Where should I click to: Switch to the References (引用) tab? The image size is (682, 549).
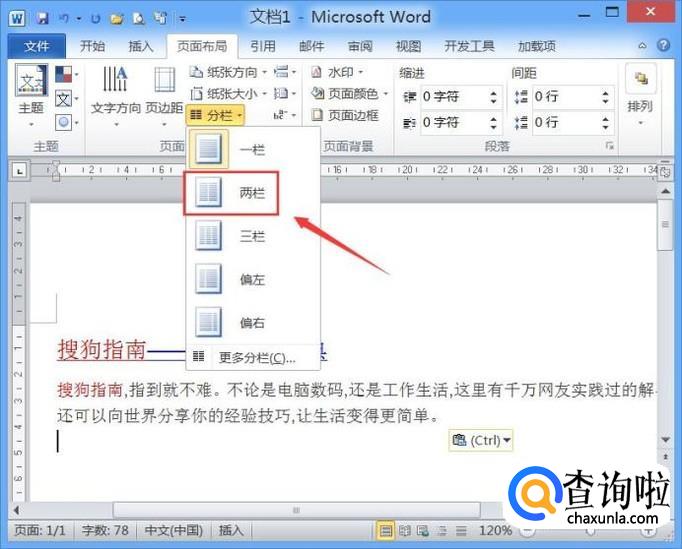[x=263, y=46]
